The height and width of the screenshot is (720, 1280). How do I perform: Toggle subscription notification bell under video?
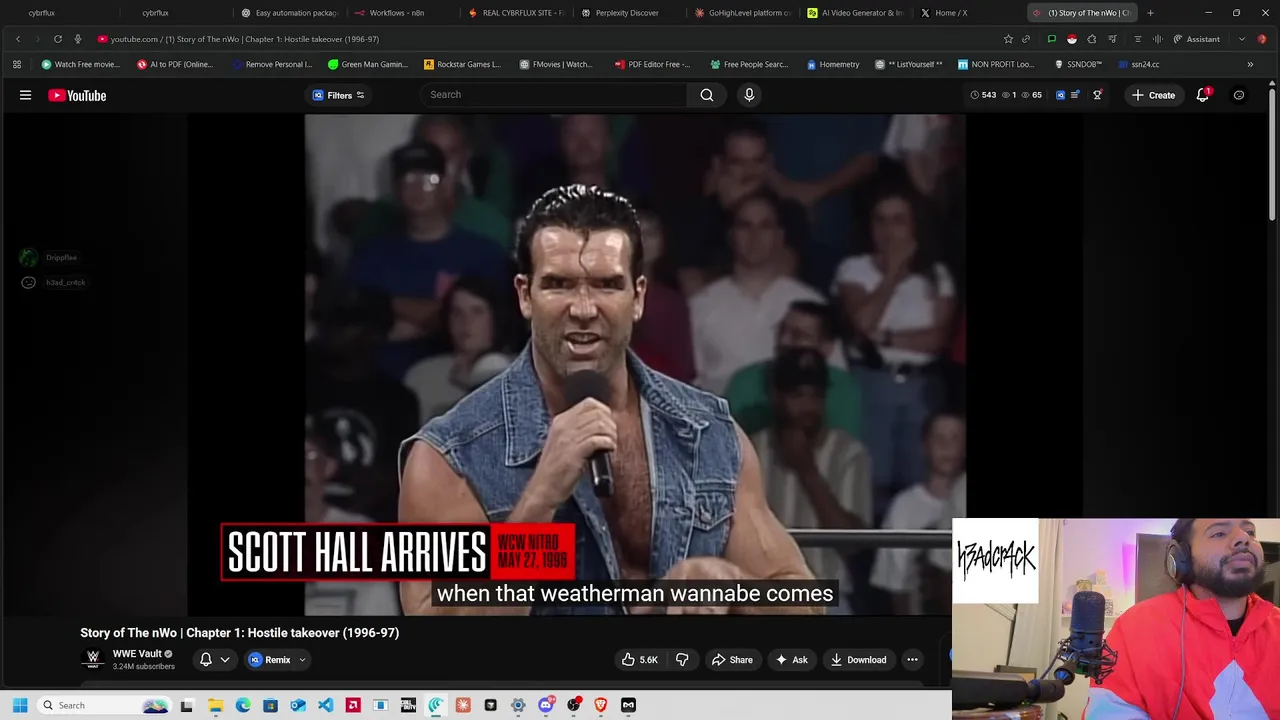point(206,660)
